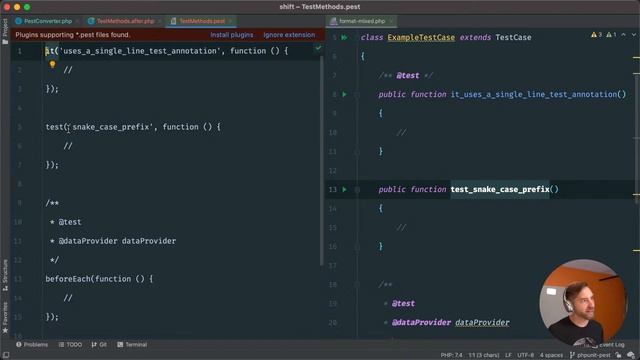Collapse the test_snake_case_prefix method fold marker
Screen dimensions: 640x360
357,190
